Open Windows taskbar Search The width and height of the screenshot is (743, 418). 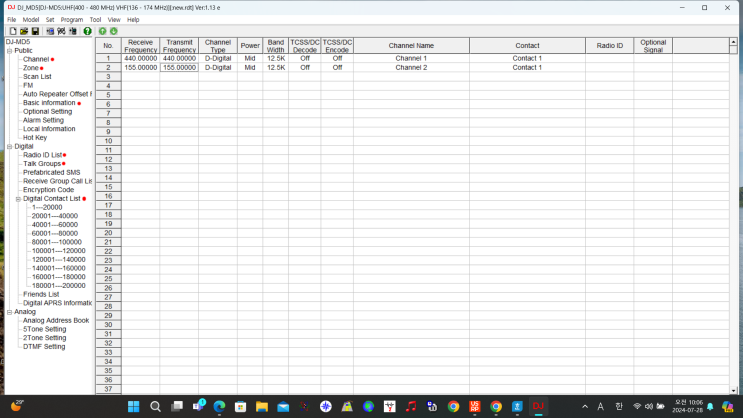(x=155, y=407)
